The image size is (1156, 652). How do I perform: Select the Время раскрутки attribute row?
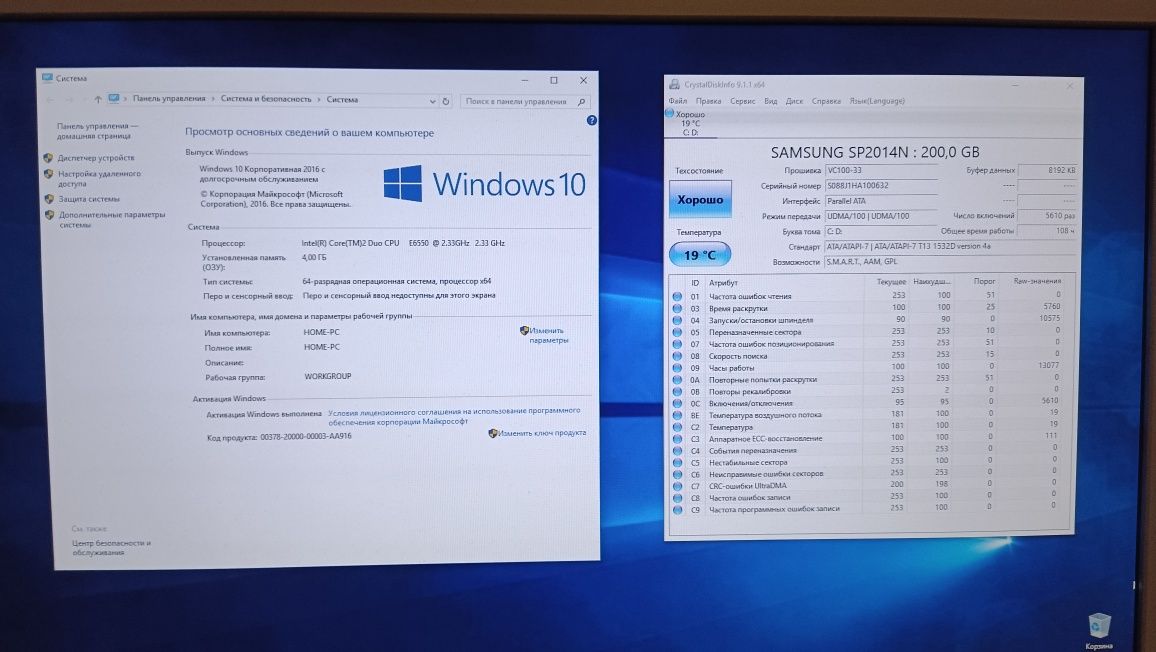tap(869, 308)
